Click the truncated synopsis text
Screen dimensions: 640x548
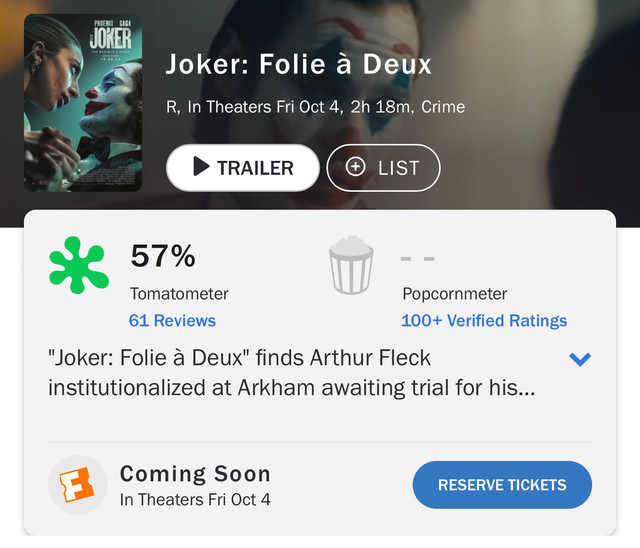click(291, 373)
